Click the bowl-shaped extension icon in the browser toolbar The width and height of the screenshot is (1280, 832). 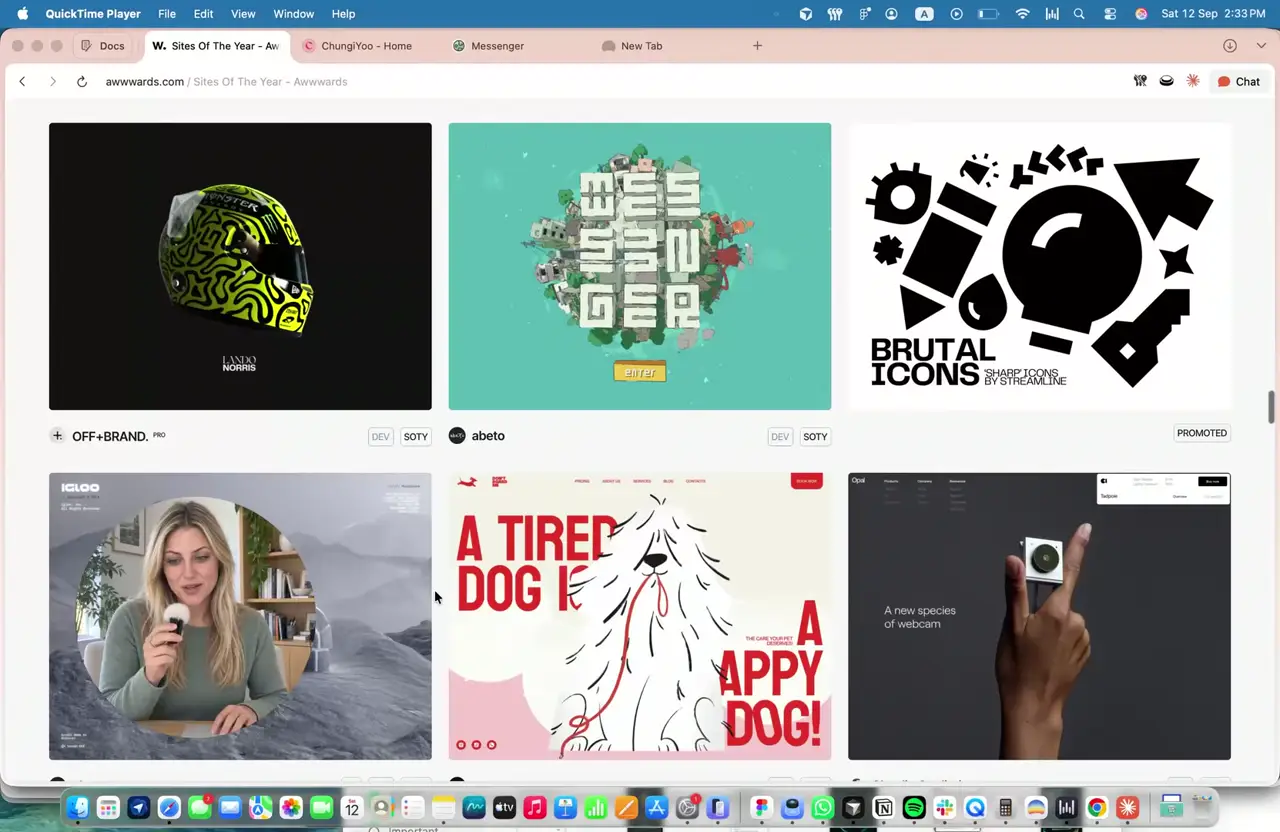coord(1166,81)
